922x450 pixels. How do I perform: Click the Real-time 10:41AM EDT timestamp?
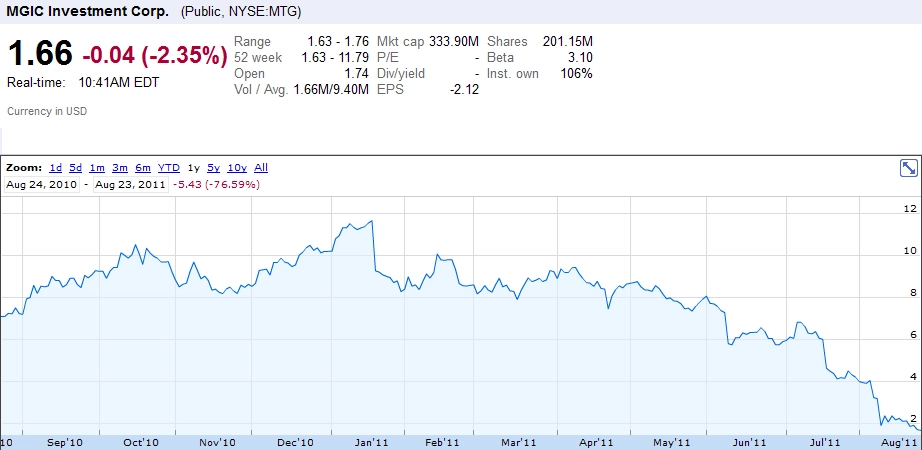point(83,83)
